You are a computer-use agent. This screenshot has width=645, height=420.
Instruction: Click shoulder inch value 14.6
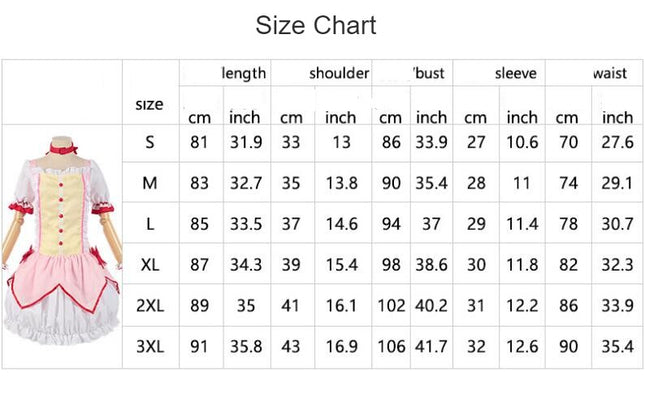click(x=341, y=224)
